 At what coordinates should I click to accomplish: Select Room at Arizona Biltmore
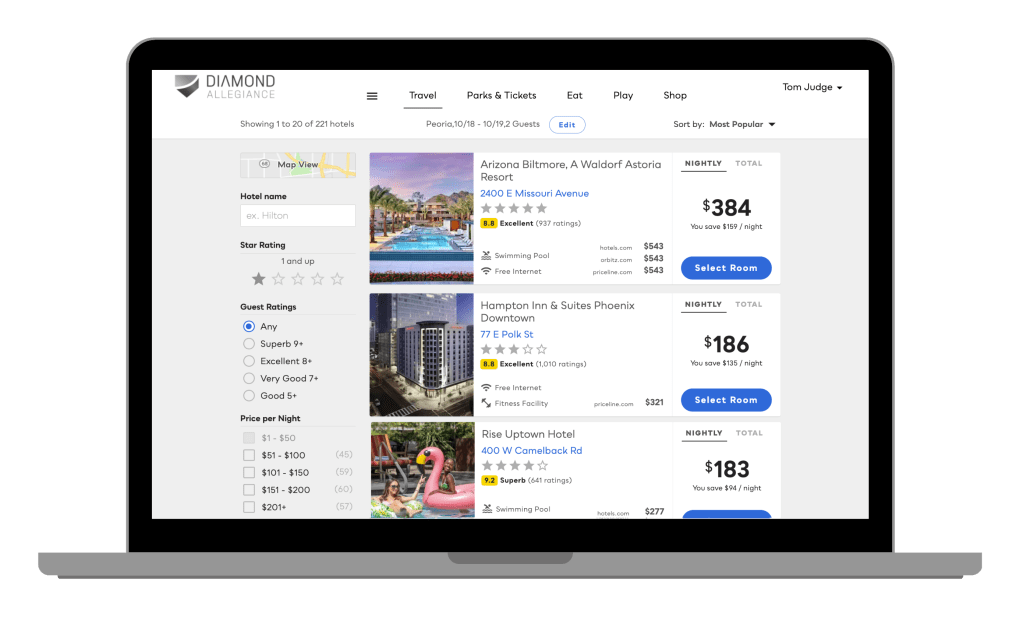point(726,268)
